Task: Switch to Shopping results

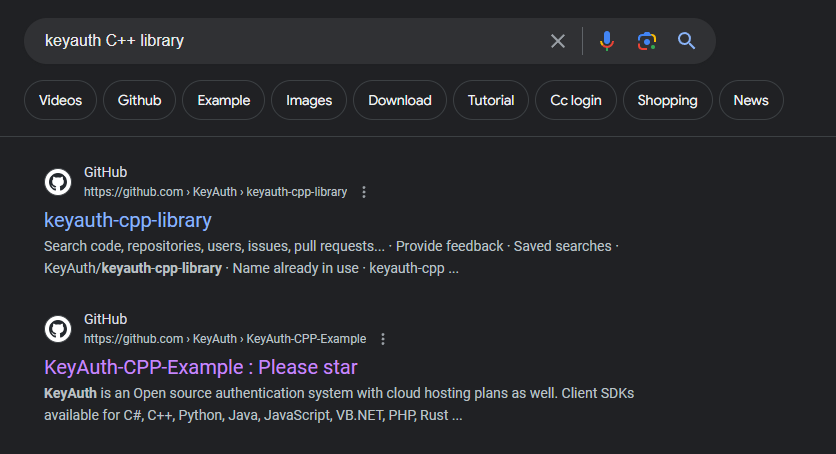Action: (x=668, y=100)
